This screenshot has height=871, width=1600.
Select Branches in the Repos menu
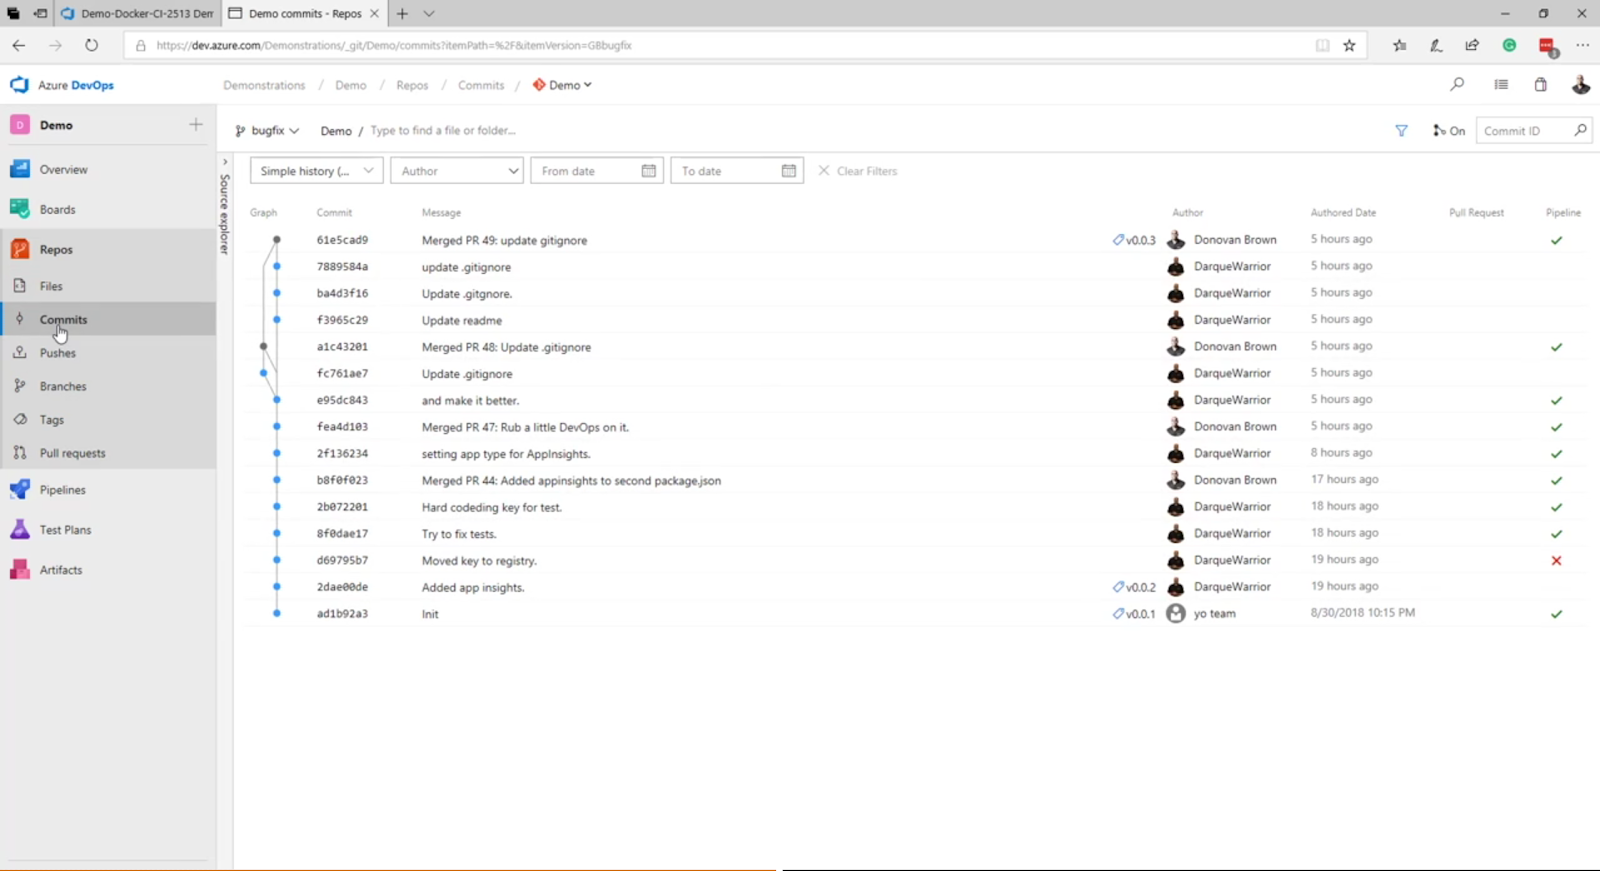tap(108, 386)
